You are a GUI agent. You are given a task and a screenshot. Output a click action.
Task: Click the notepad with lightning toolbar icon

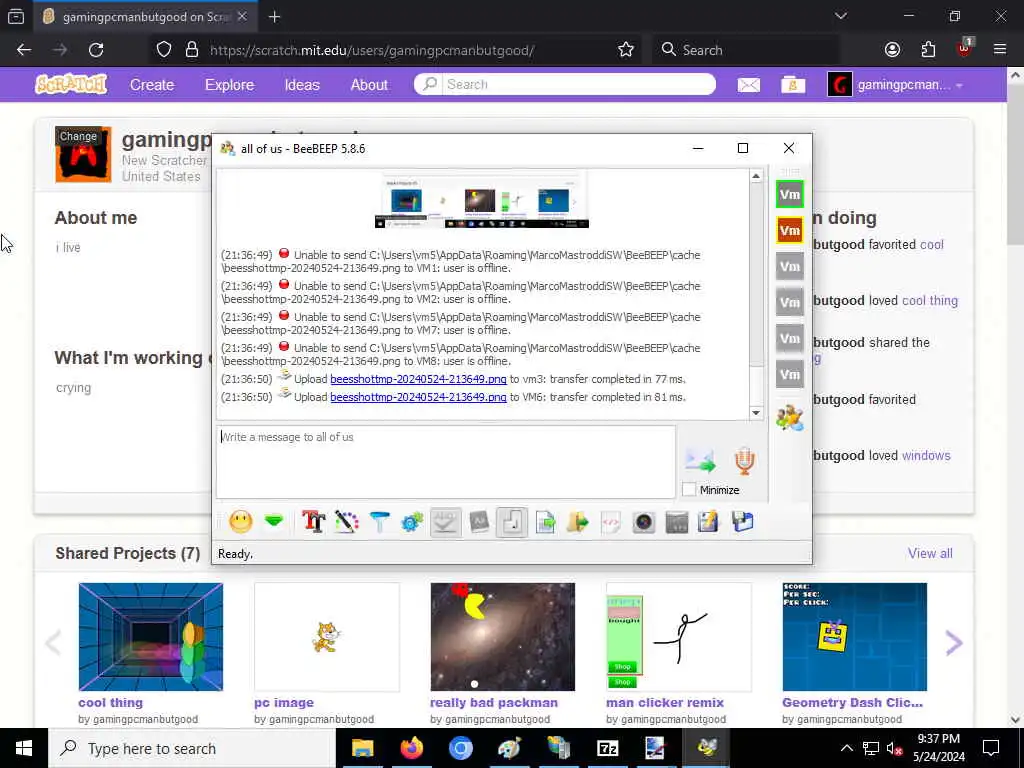point(709,522)
